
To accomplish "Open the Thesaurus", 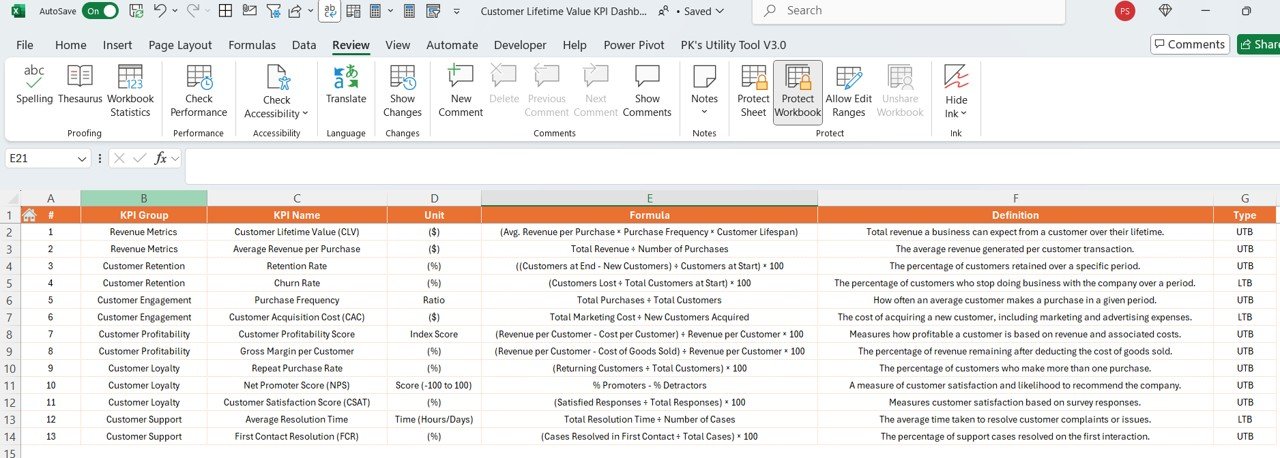I will pos(80,84).
